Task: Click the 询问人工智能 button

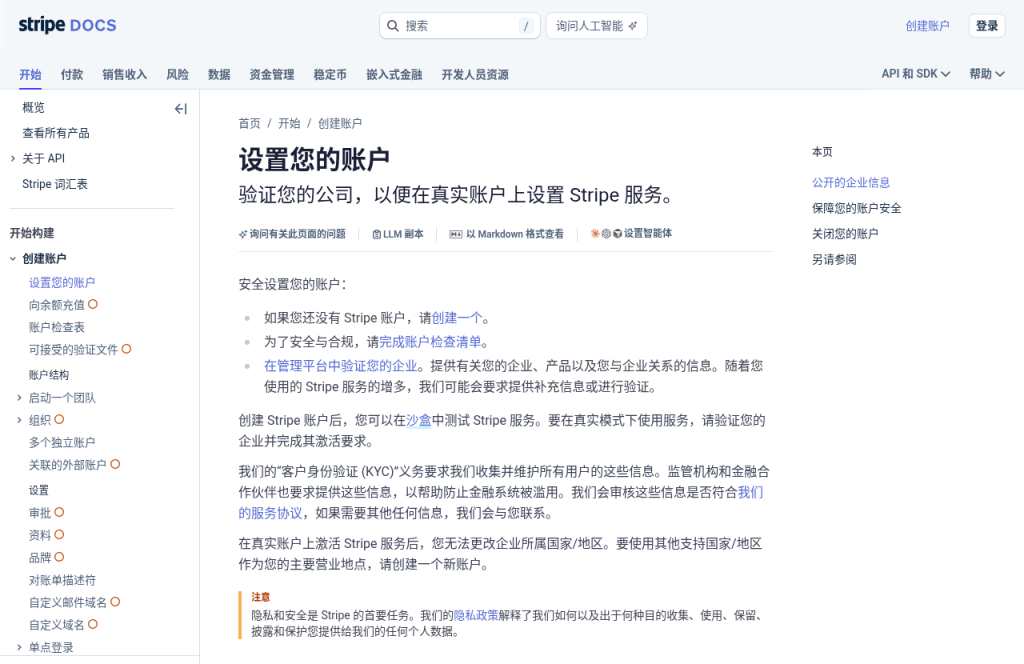Action: point(596,26)
